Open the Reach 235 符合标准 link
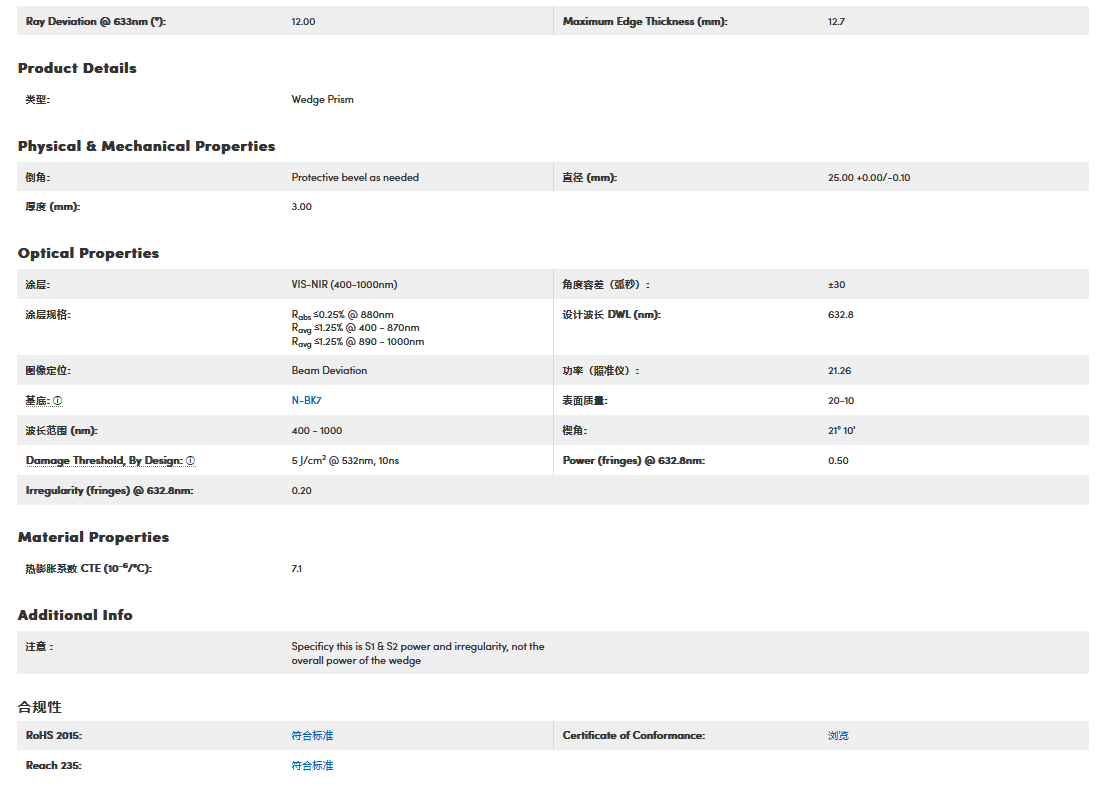This screenshot has width=1103, height=792. point(312,766)
